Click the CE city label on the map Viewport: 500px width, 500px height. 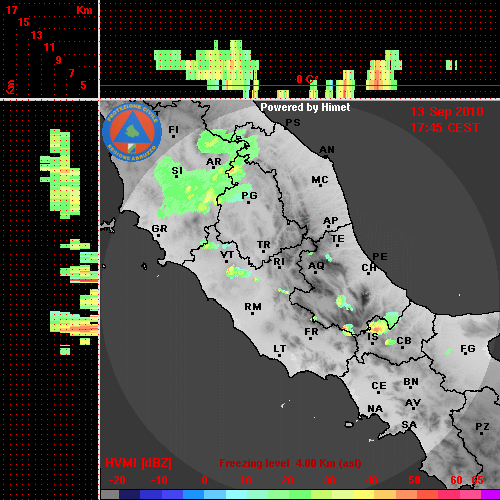click(x=379, y=386)
